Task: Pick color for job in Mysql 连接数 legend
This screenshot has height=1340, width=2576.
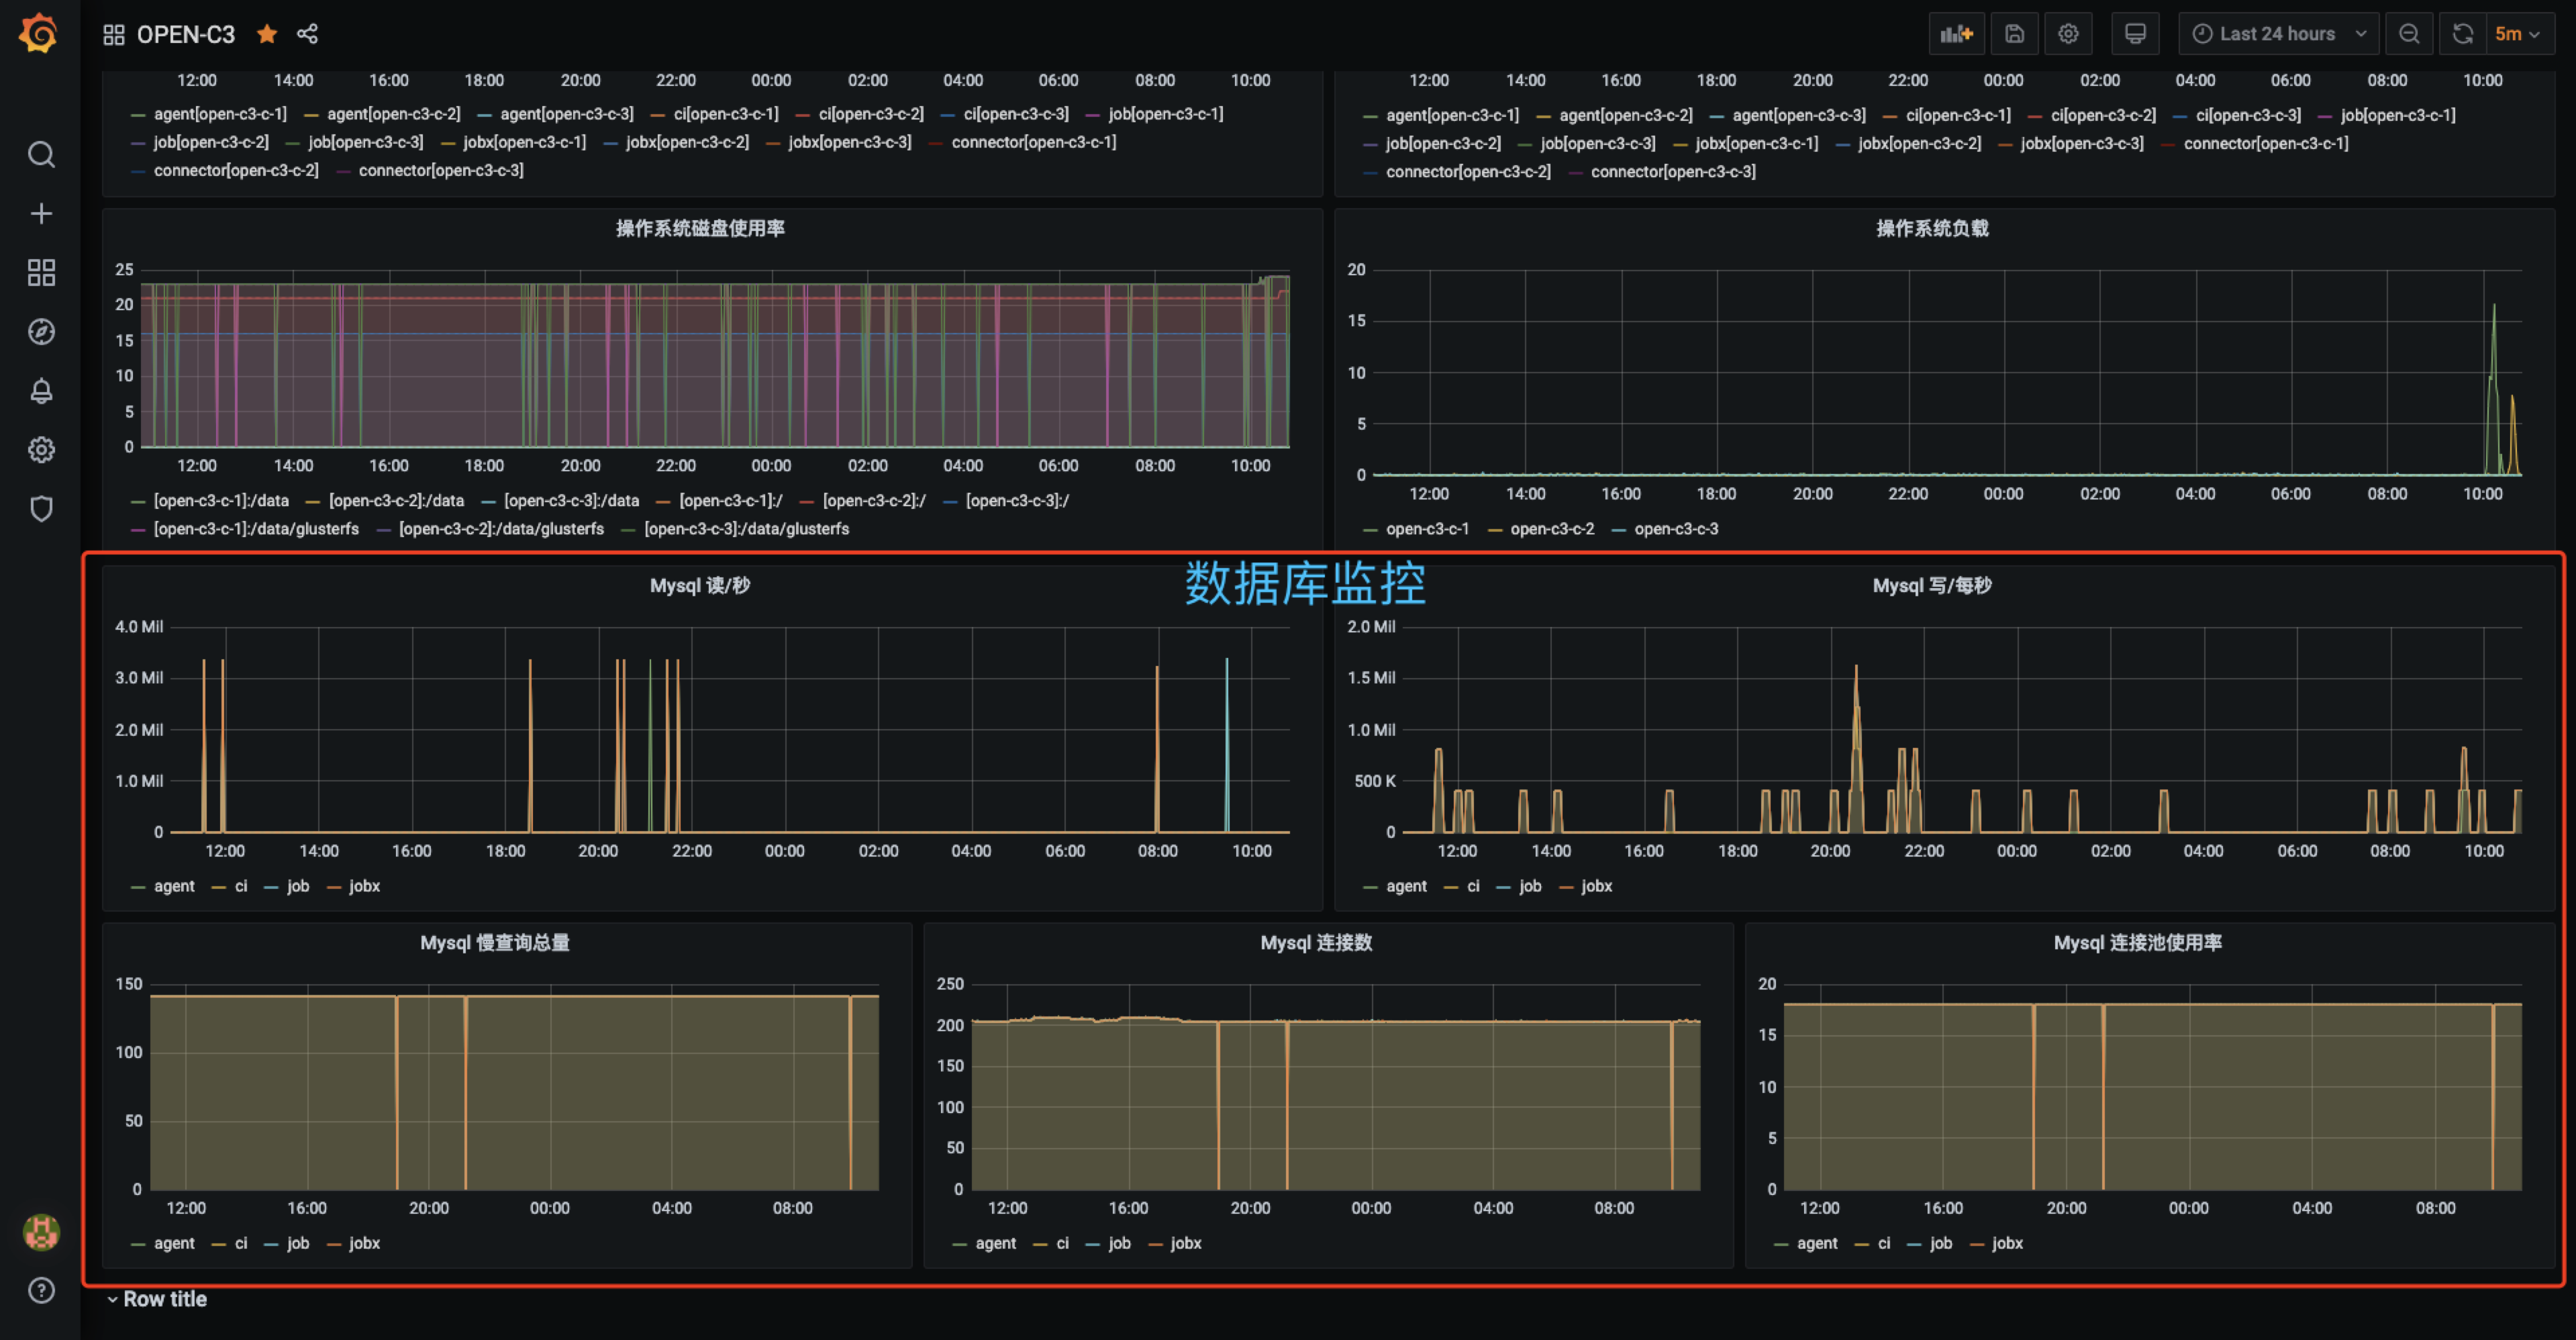Action: (1093, 1244)
